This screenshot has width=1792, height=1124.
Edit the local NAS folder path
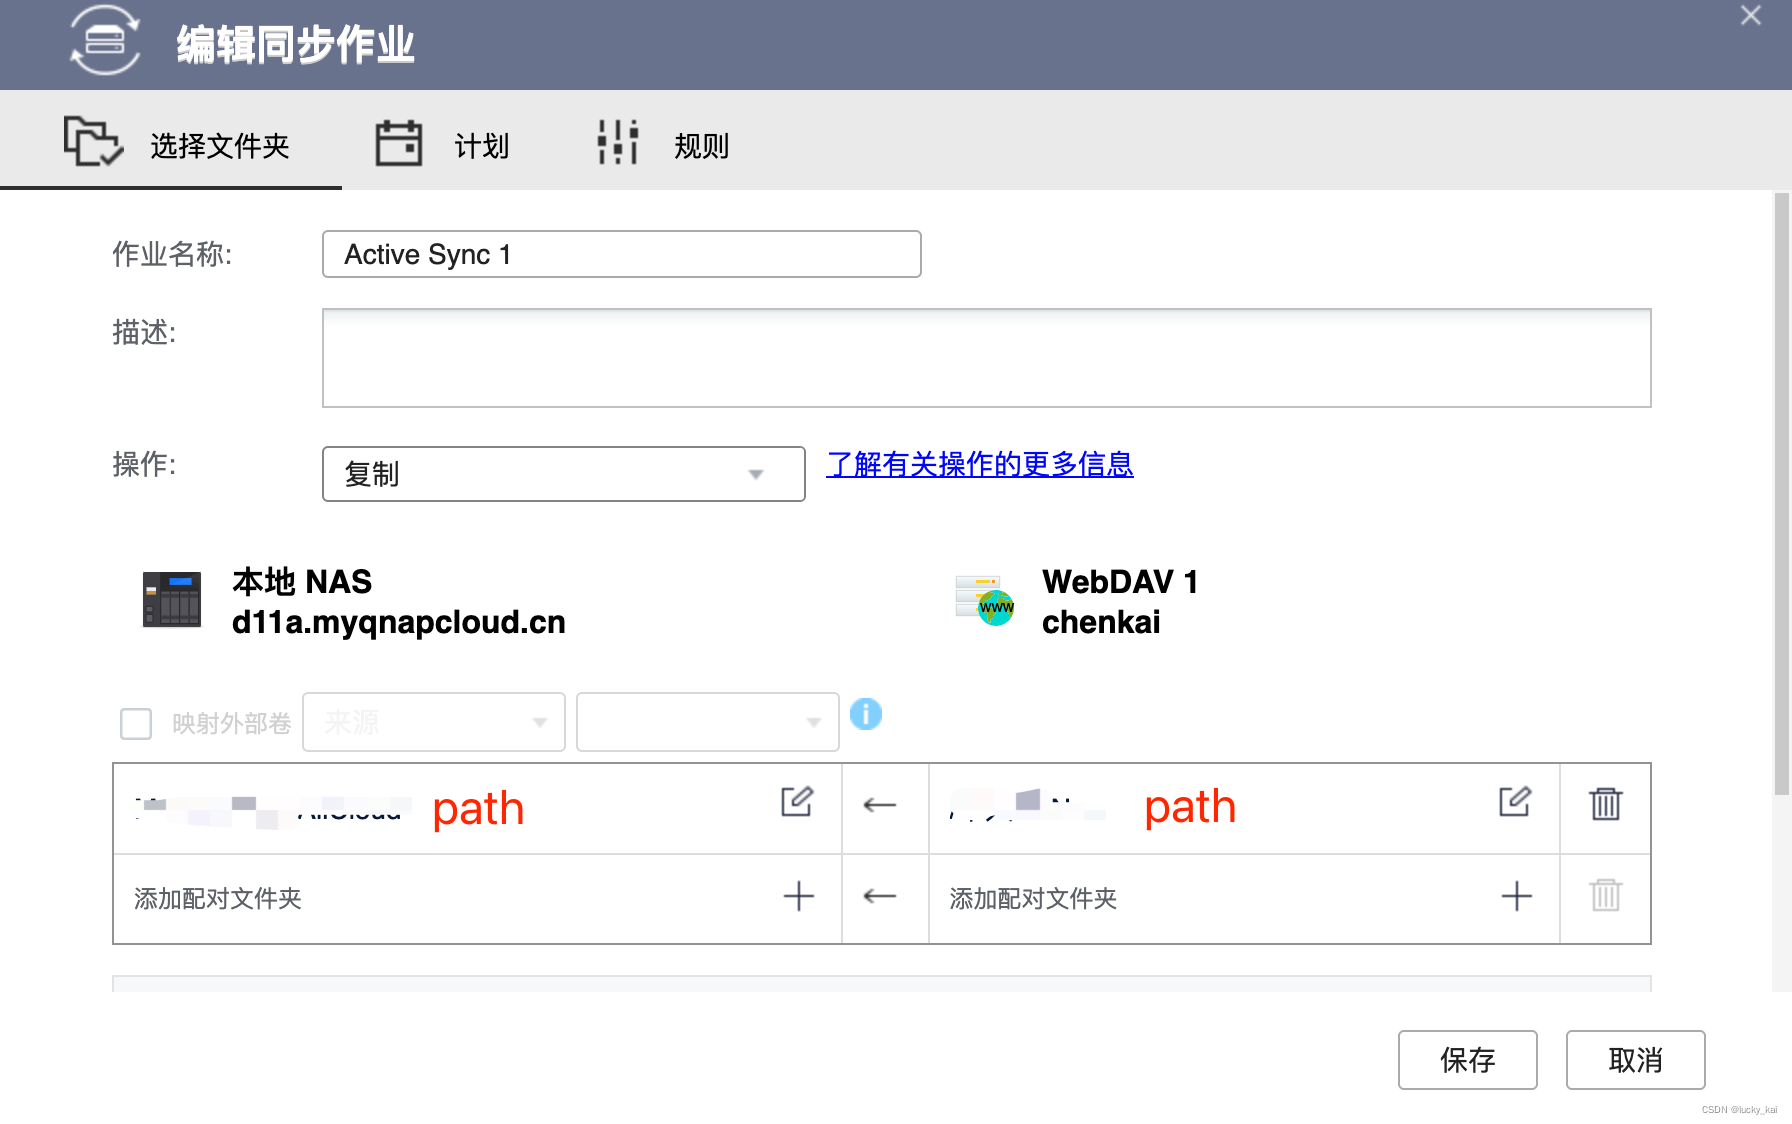[x=797, y=802]
